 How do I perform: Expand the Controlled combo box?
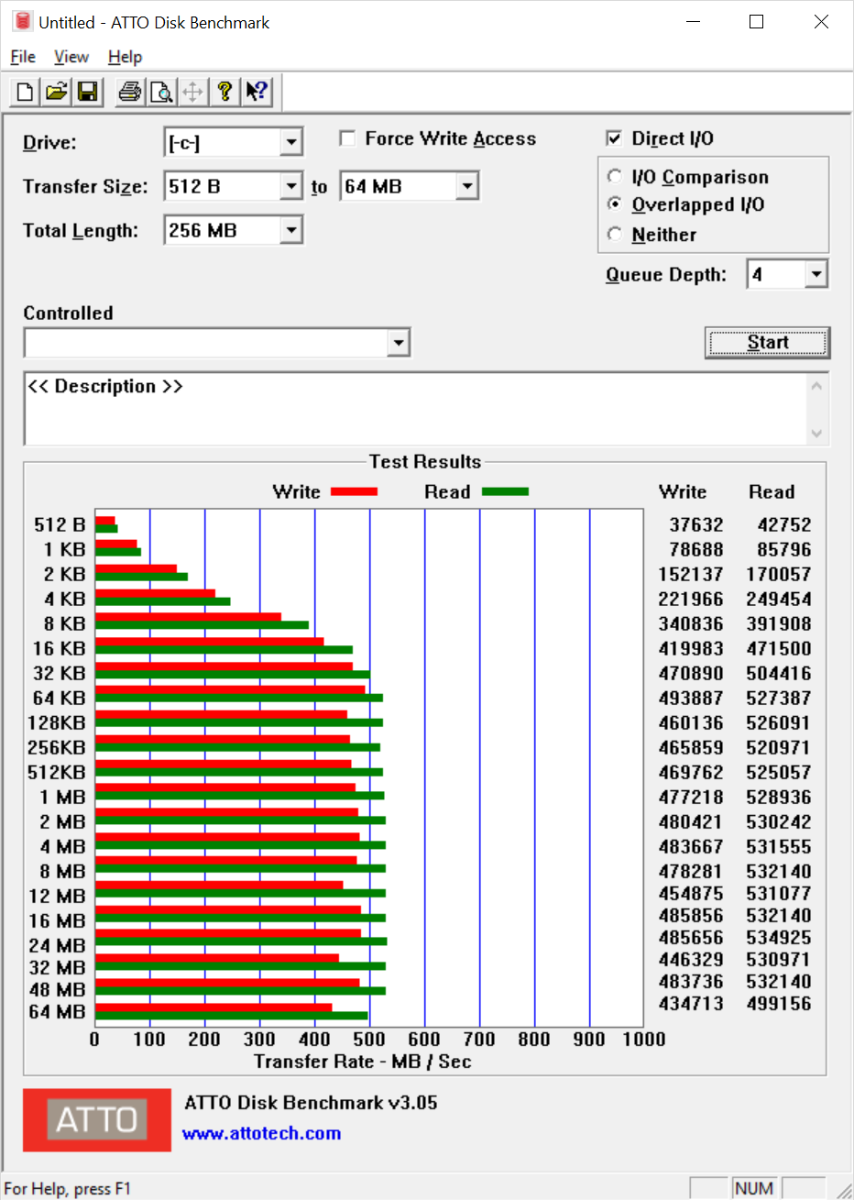[399, 343]
